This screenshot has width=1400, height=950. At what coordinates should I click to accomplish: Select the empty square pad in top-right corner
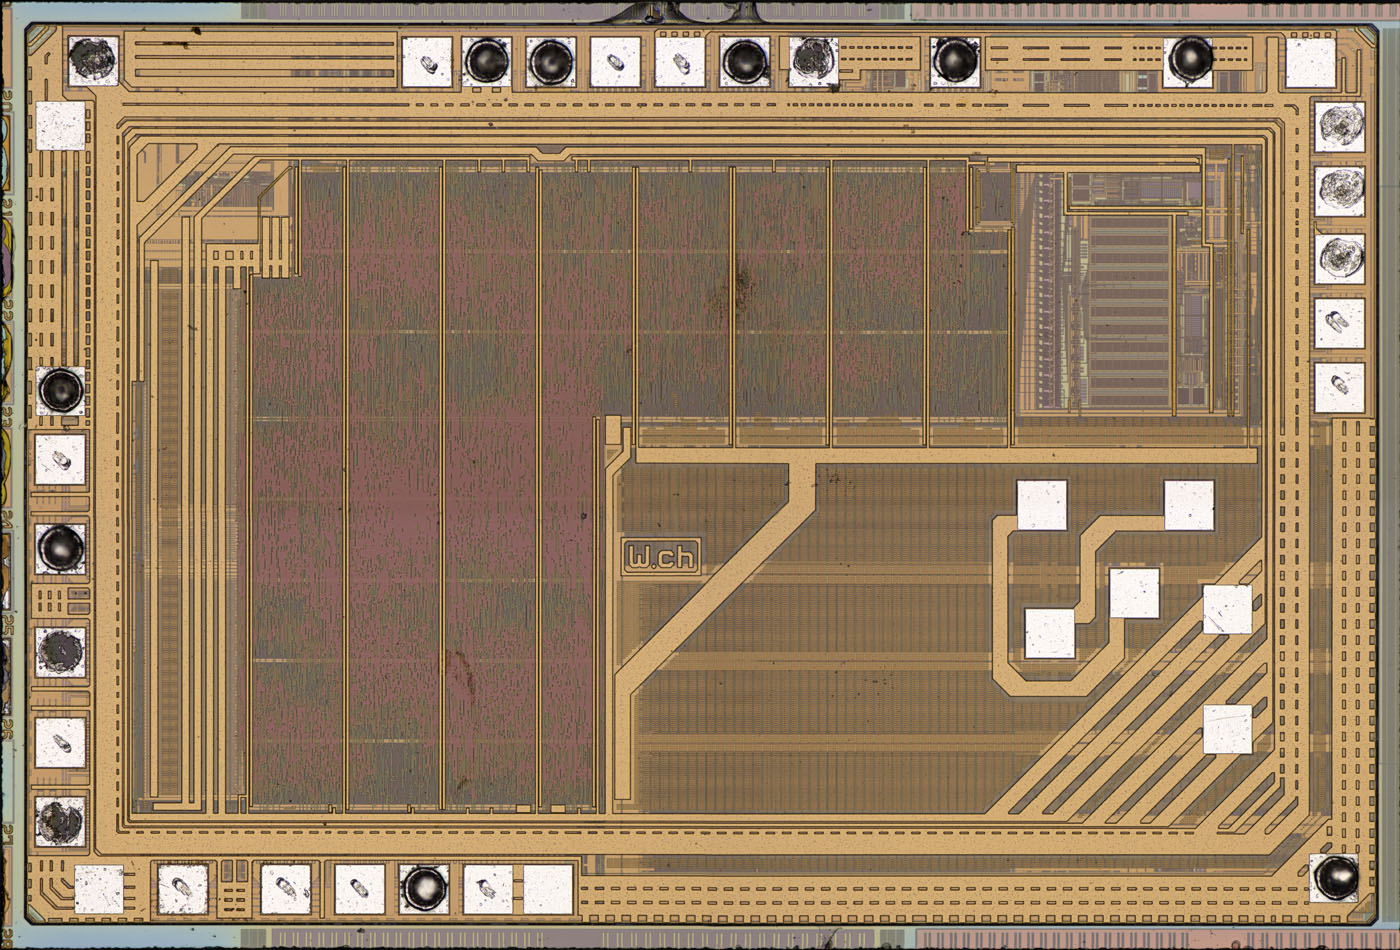click(1310, 63)
